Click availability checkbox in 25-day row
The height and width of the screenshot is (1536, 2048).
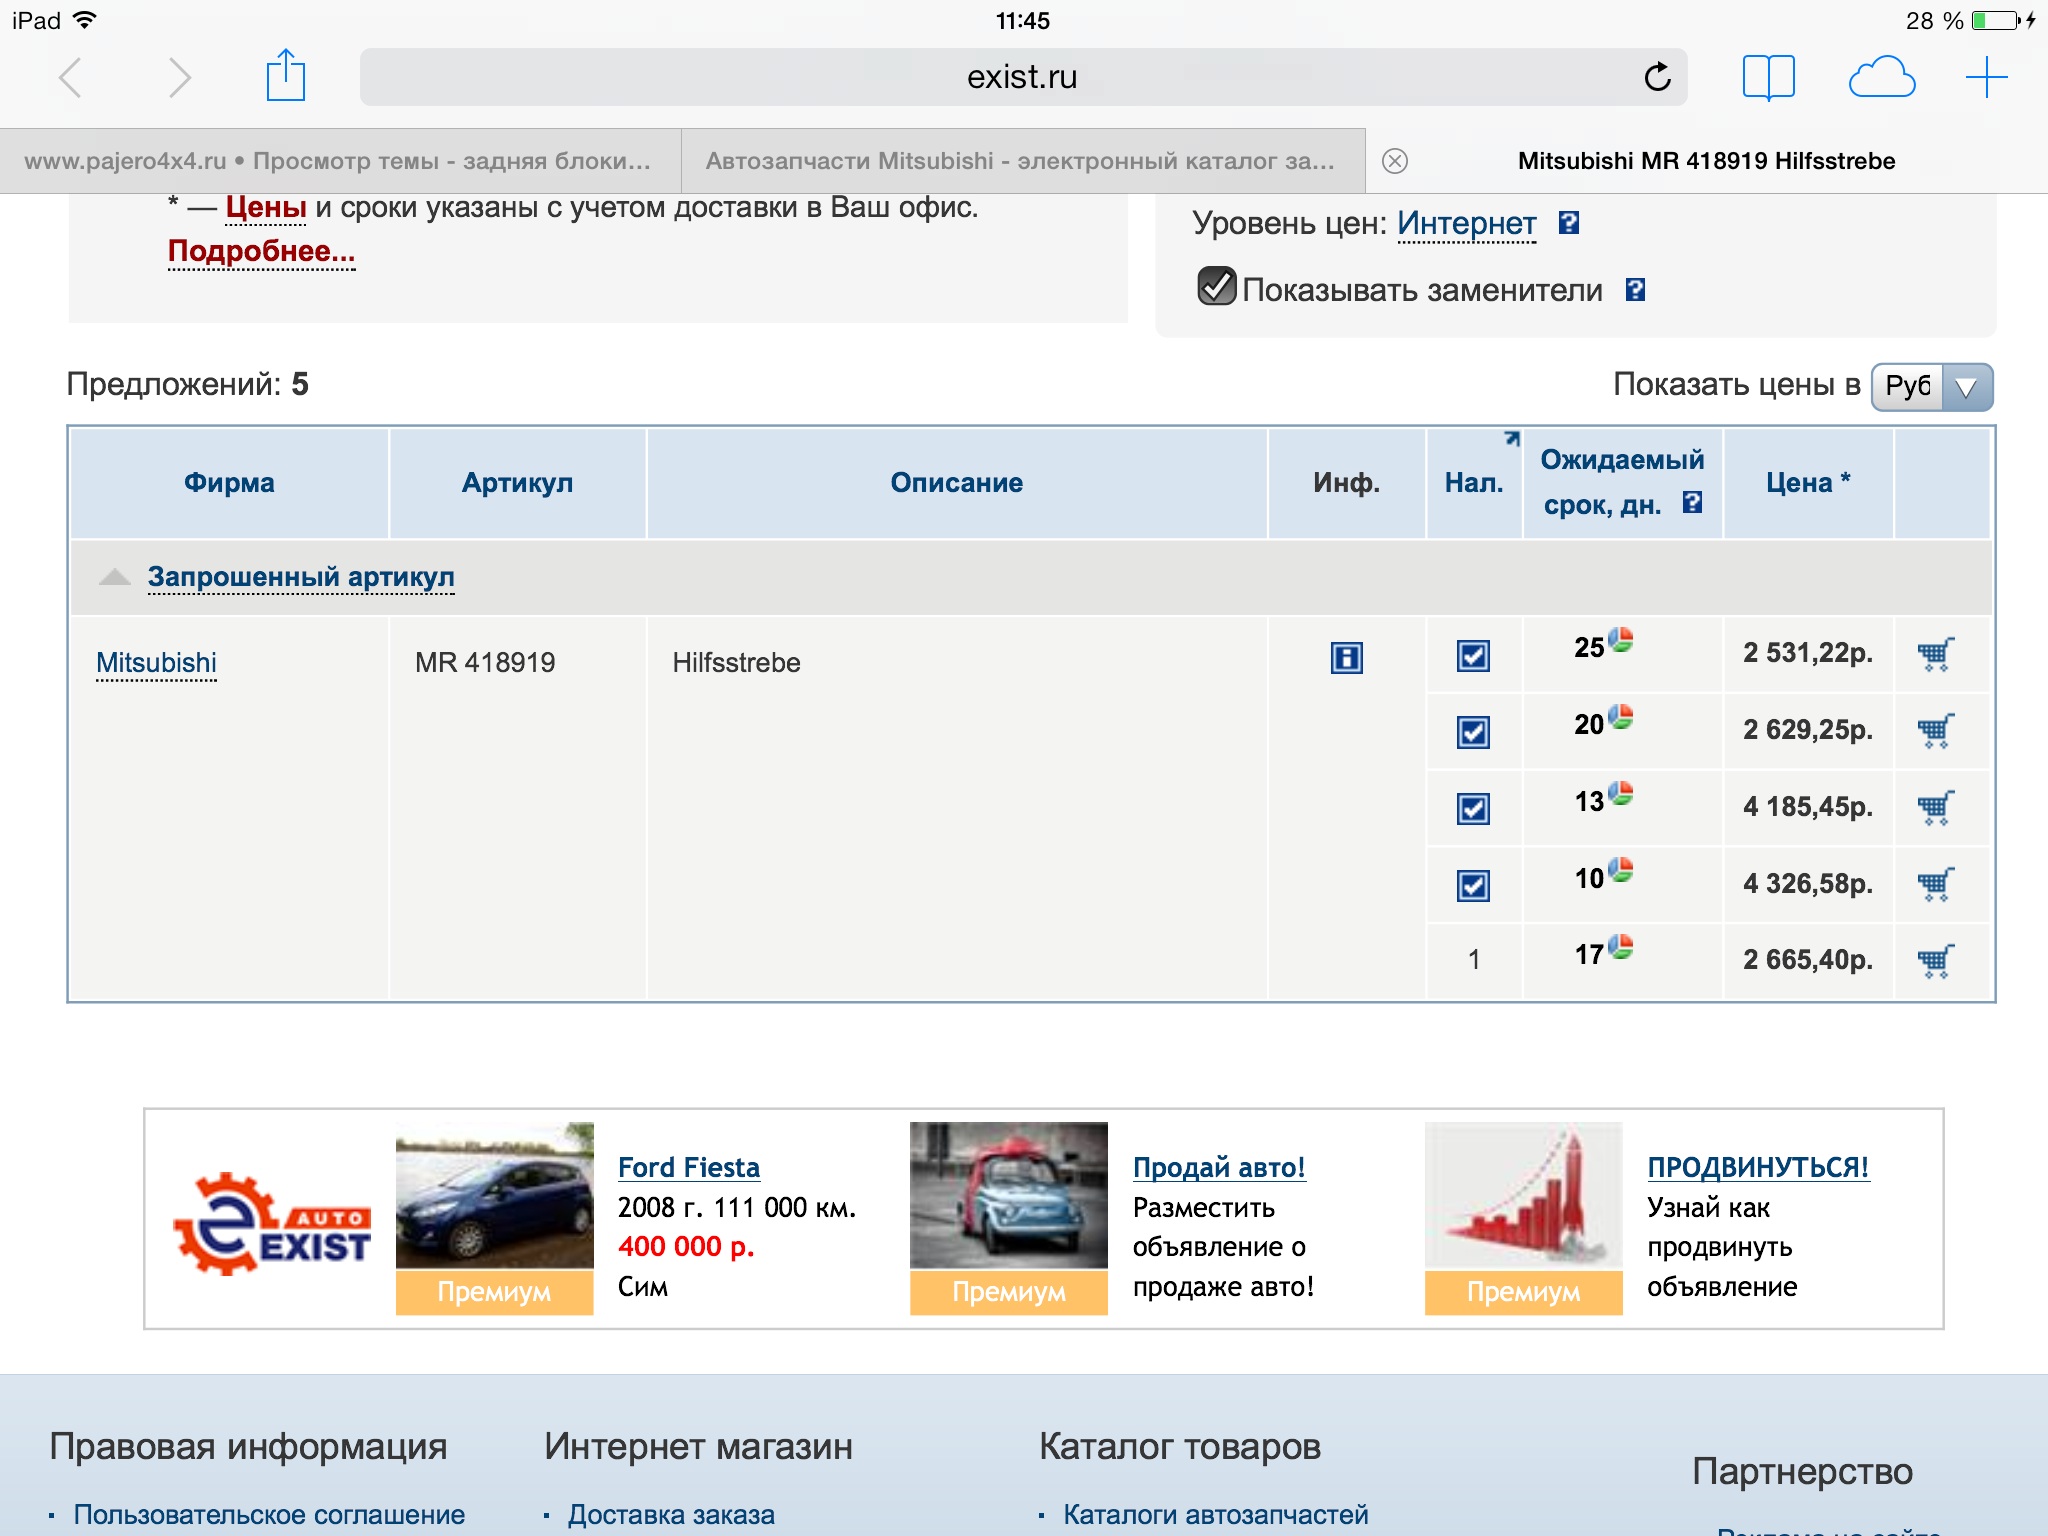point(1473,656)
